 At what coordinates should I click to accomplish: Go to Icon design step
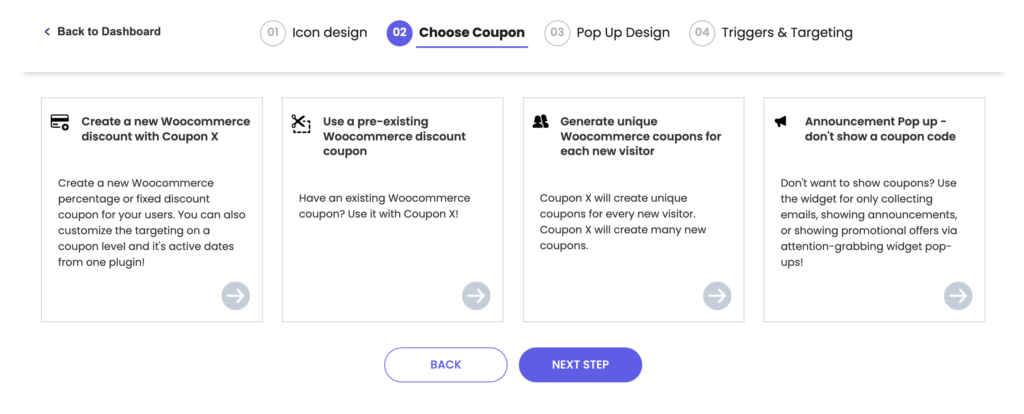[x=329, y=33]
